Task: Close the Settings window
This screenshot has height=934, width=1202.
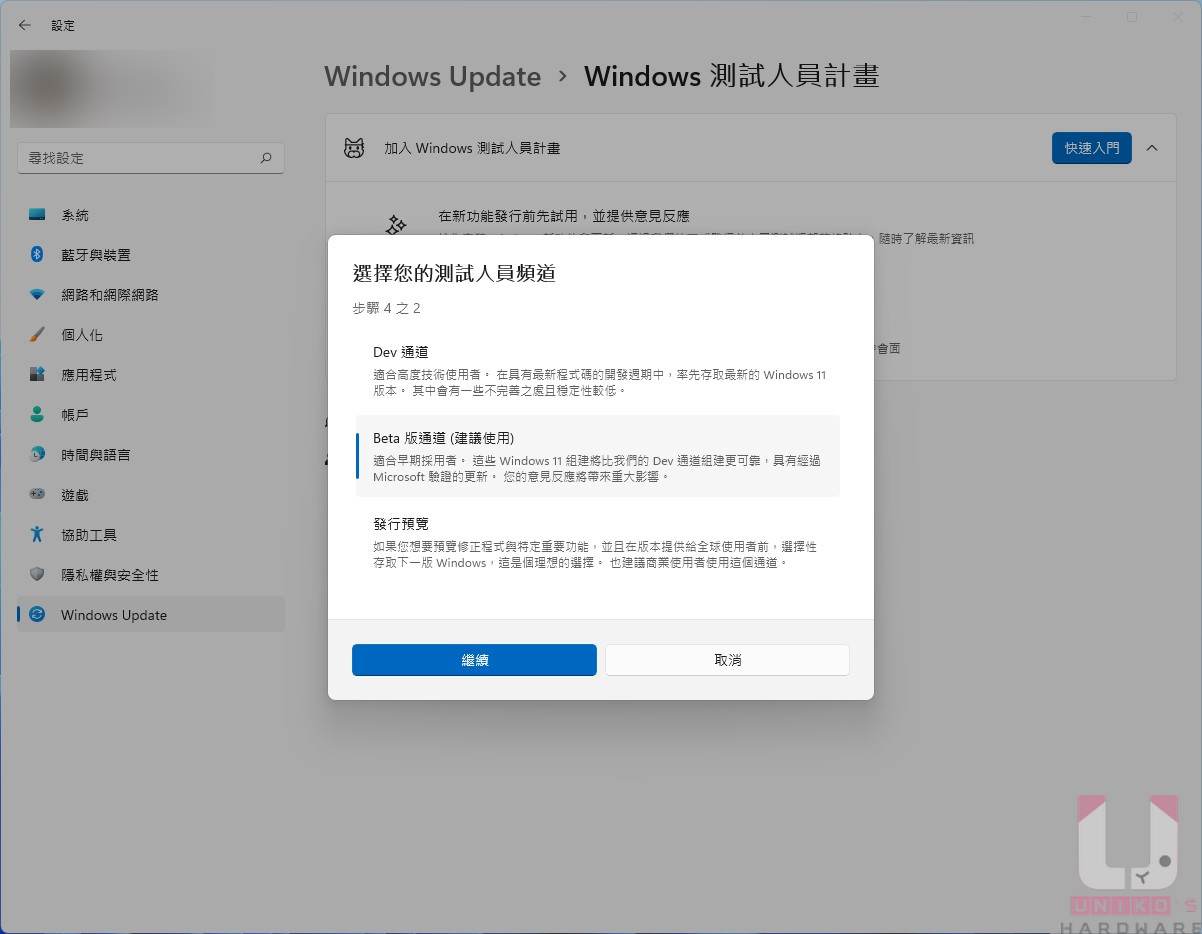Action: (x=1178, y=17)
